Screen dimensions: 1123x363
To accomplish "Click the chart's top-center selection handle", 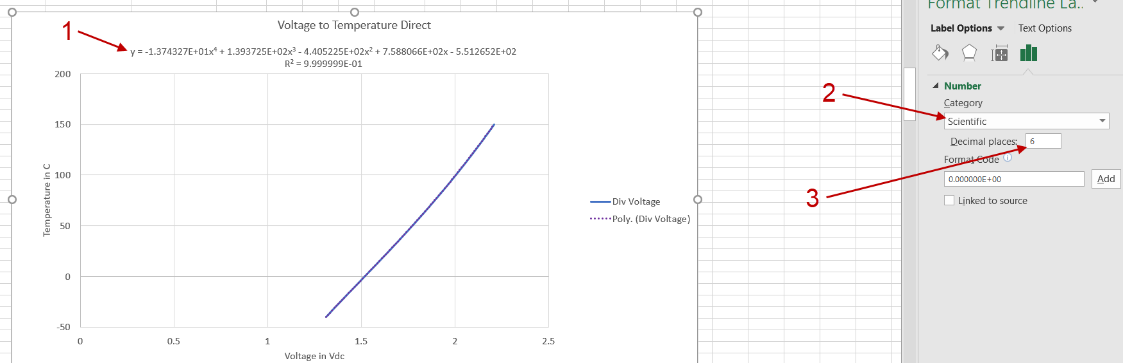I will coord(355,12).
